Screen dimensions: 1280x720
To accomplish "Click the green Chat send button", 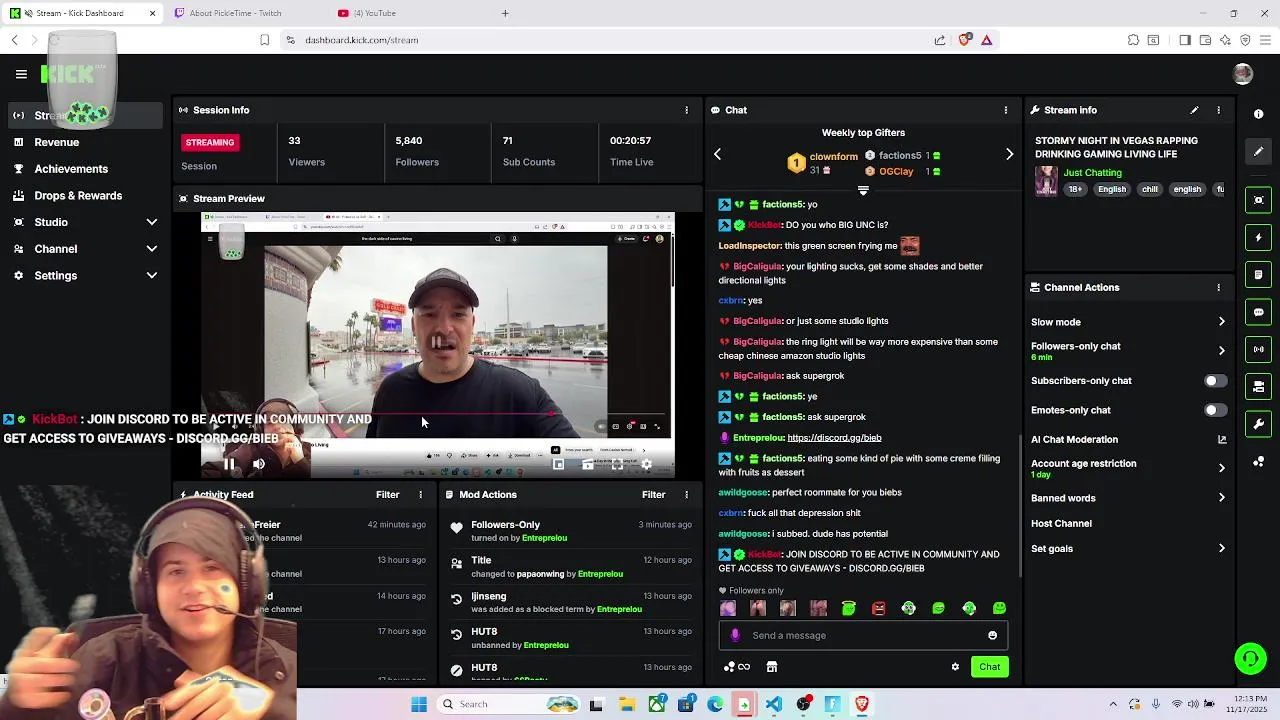I will tap(989, 667).
